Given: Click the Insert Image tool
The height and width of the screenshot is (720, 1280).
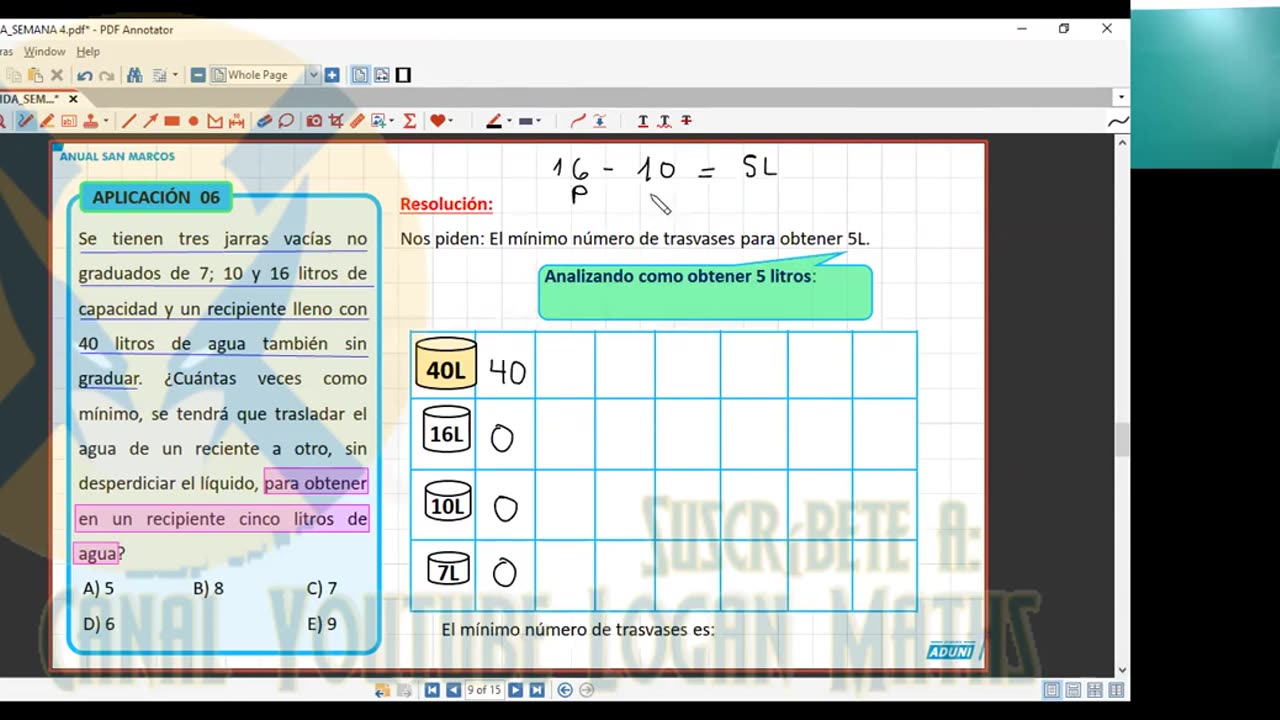Looking at the screenshot, I should click(378, 121).
